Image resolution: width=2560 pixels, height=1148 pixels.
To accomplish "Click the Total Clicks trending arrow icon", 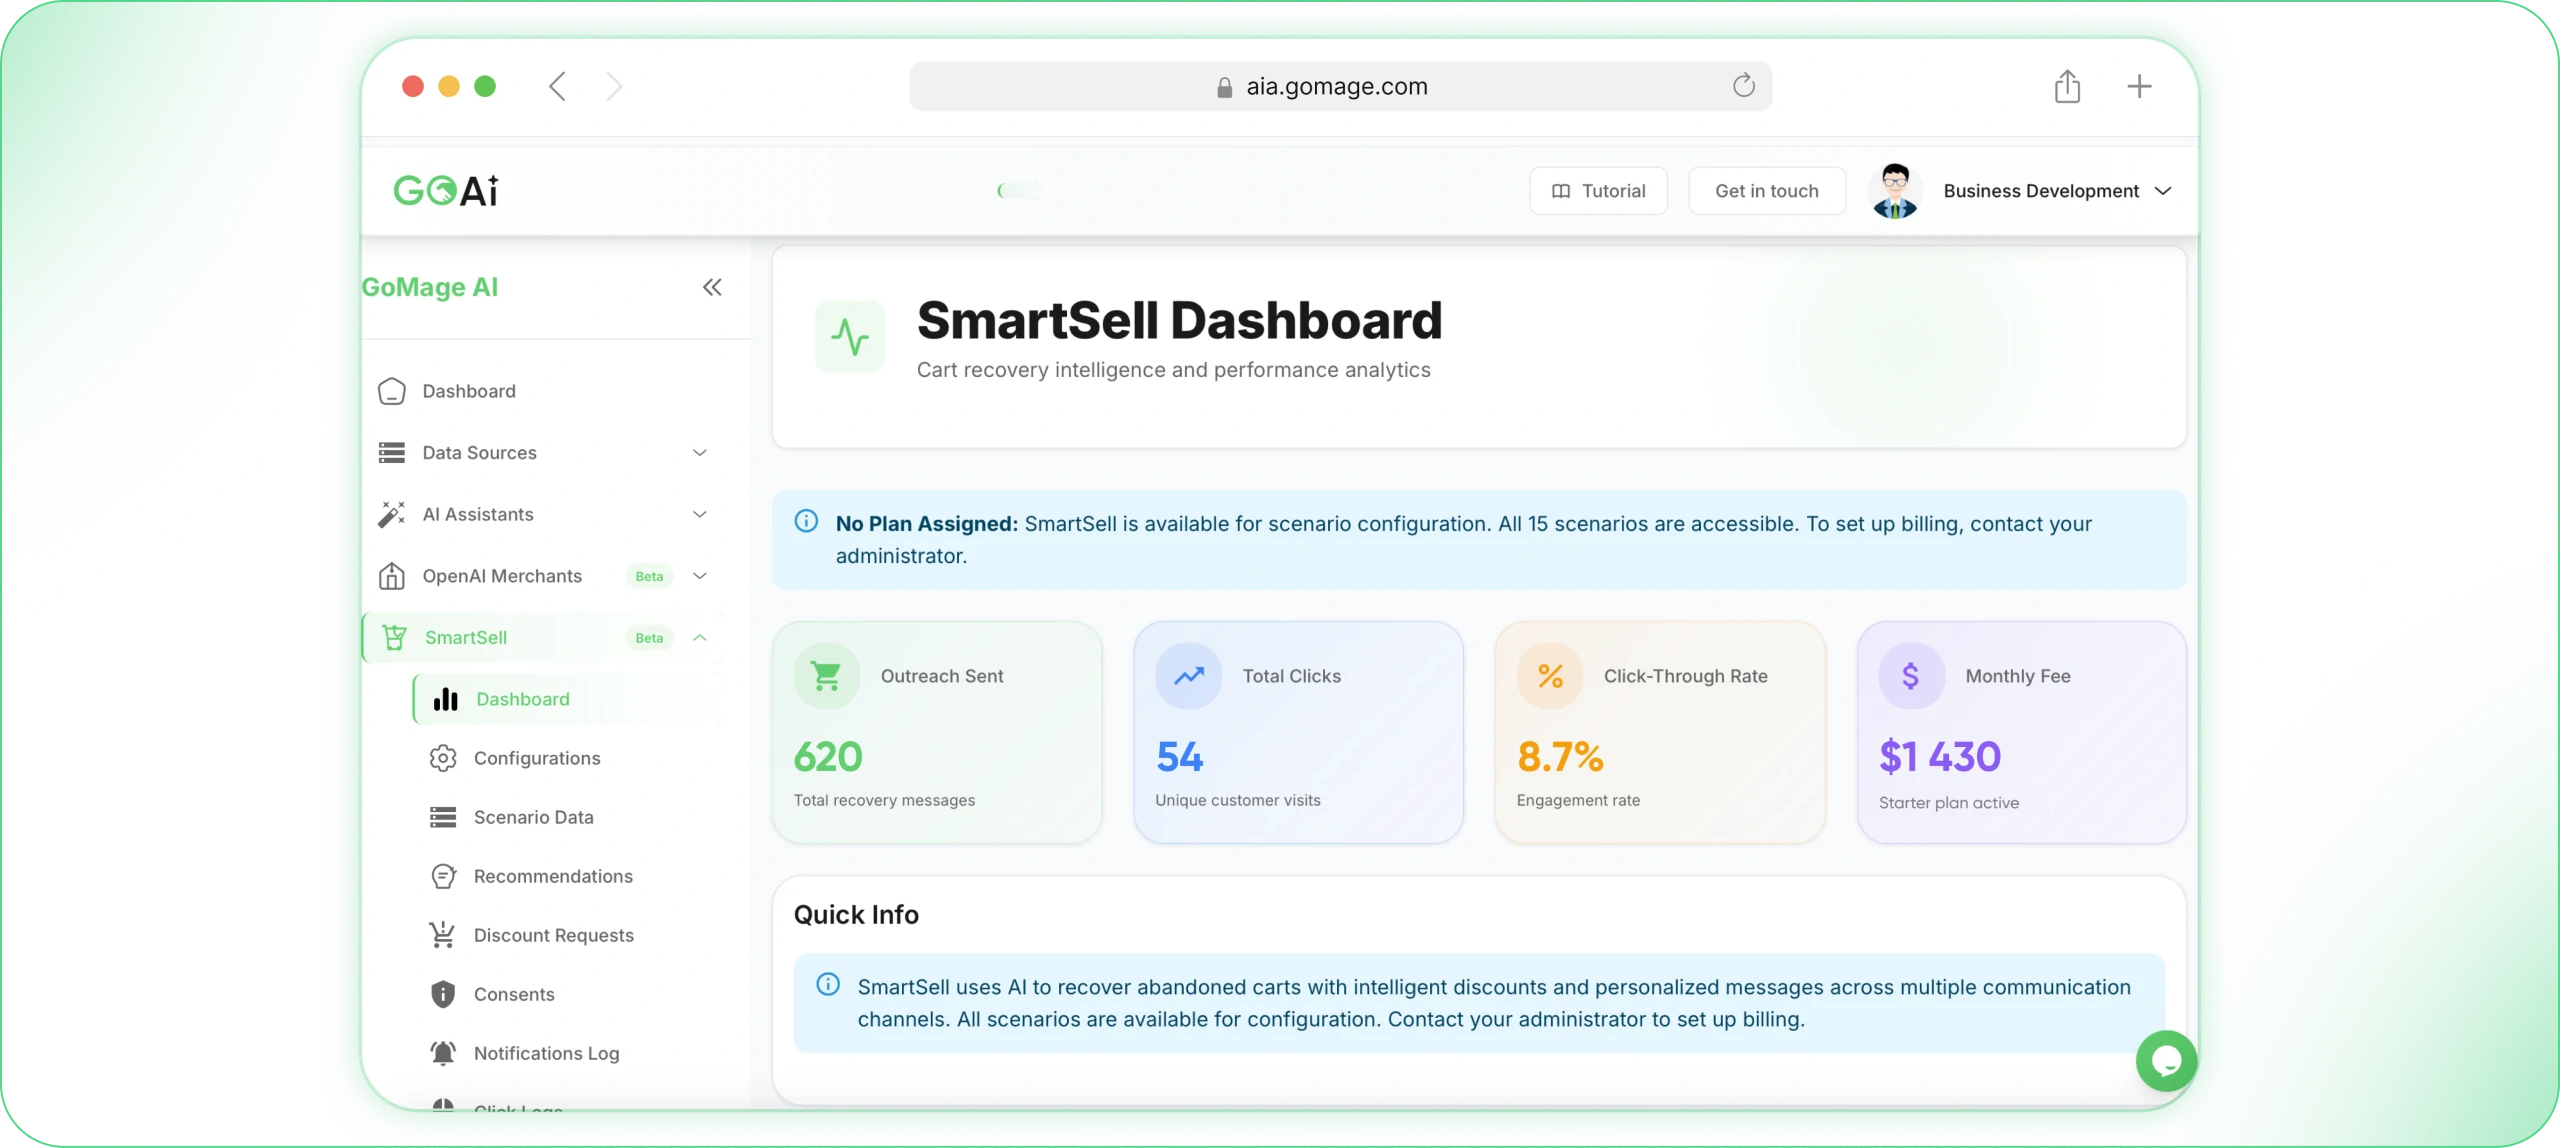I will point(1189,676).
